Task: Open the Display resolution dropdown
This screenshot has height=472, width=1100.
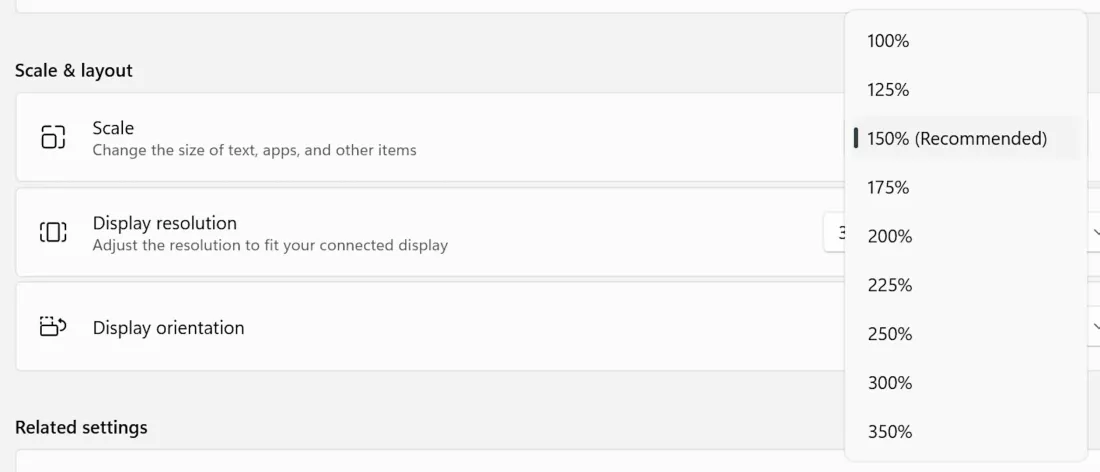Action: pos(835,233)
